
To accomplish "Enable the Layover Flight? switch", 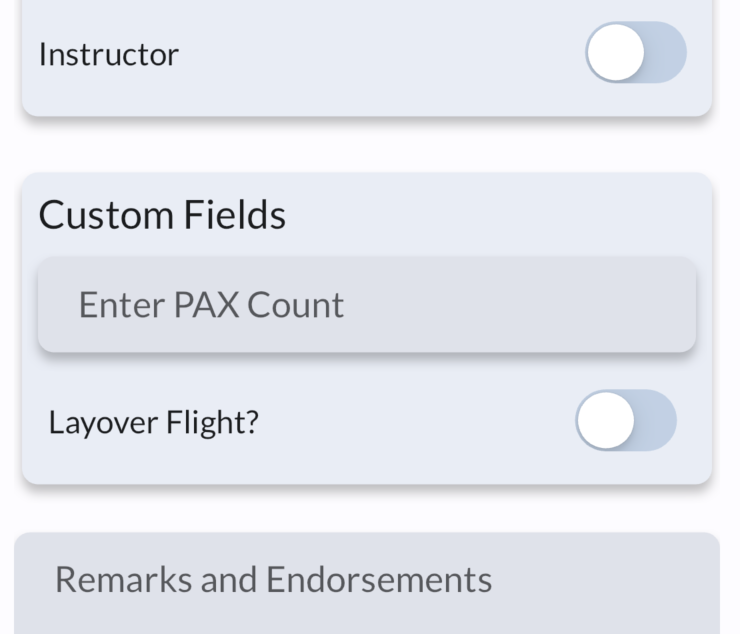I will pyautogui.click(x=625, y=421).
